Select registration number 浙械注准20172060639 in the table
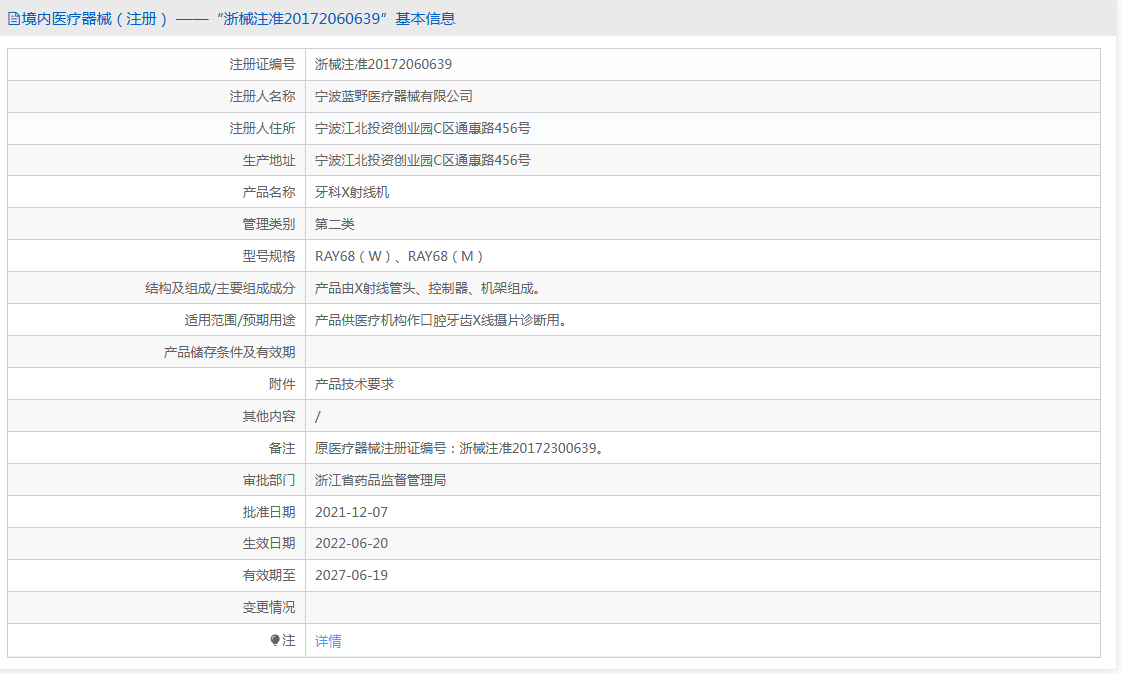Screen dimensions: 1122x674 [384, 64]
